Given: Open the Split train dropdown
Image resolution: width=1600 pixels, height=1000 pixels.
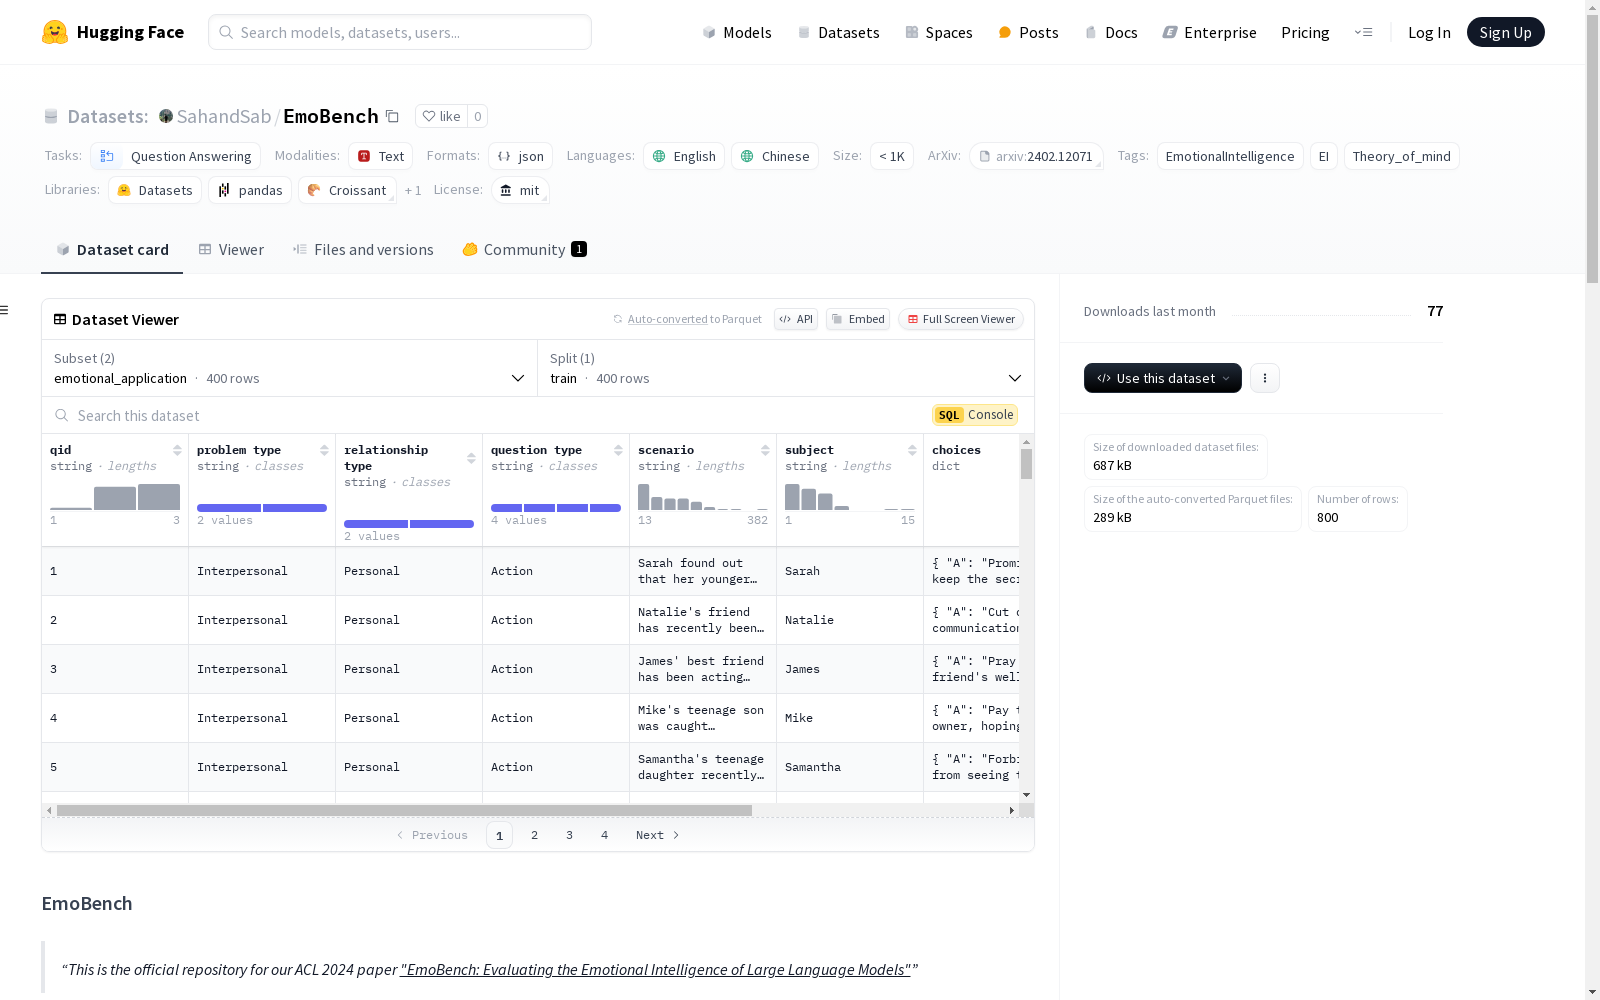Looking at the screenshot, I should pos(786,368).
